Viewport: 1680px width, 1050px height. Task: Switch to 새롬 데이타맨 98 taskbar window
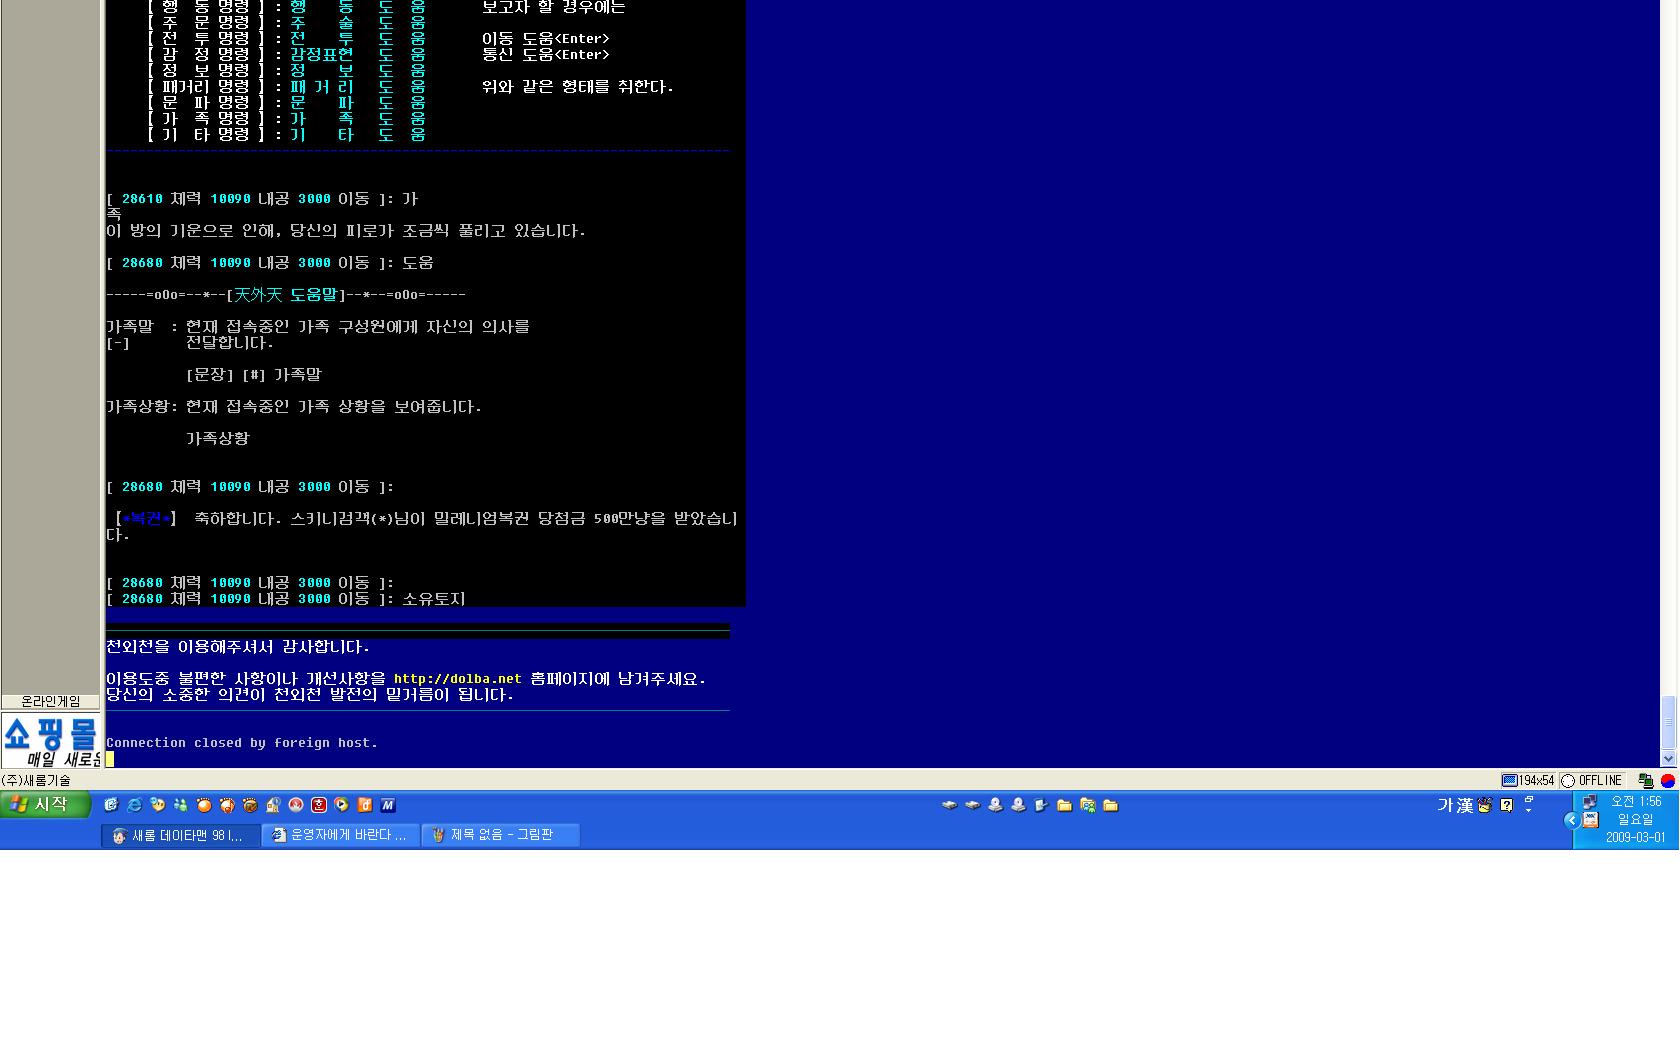180,835
